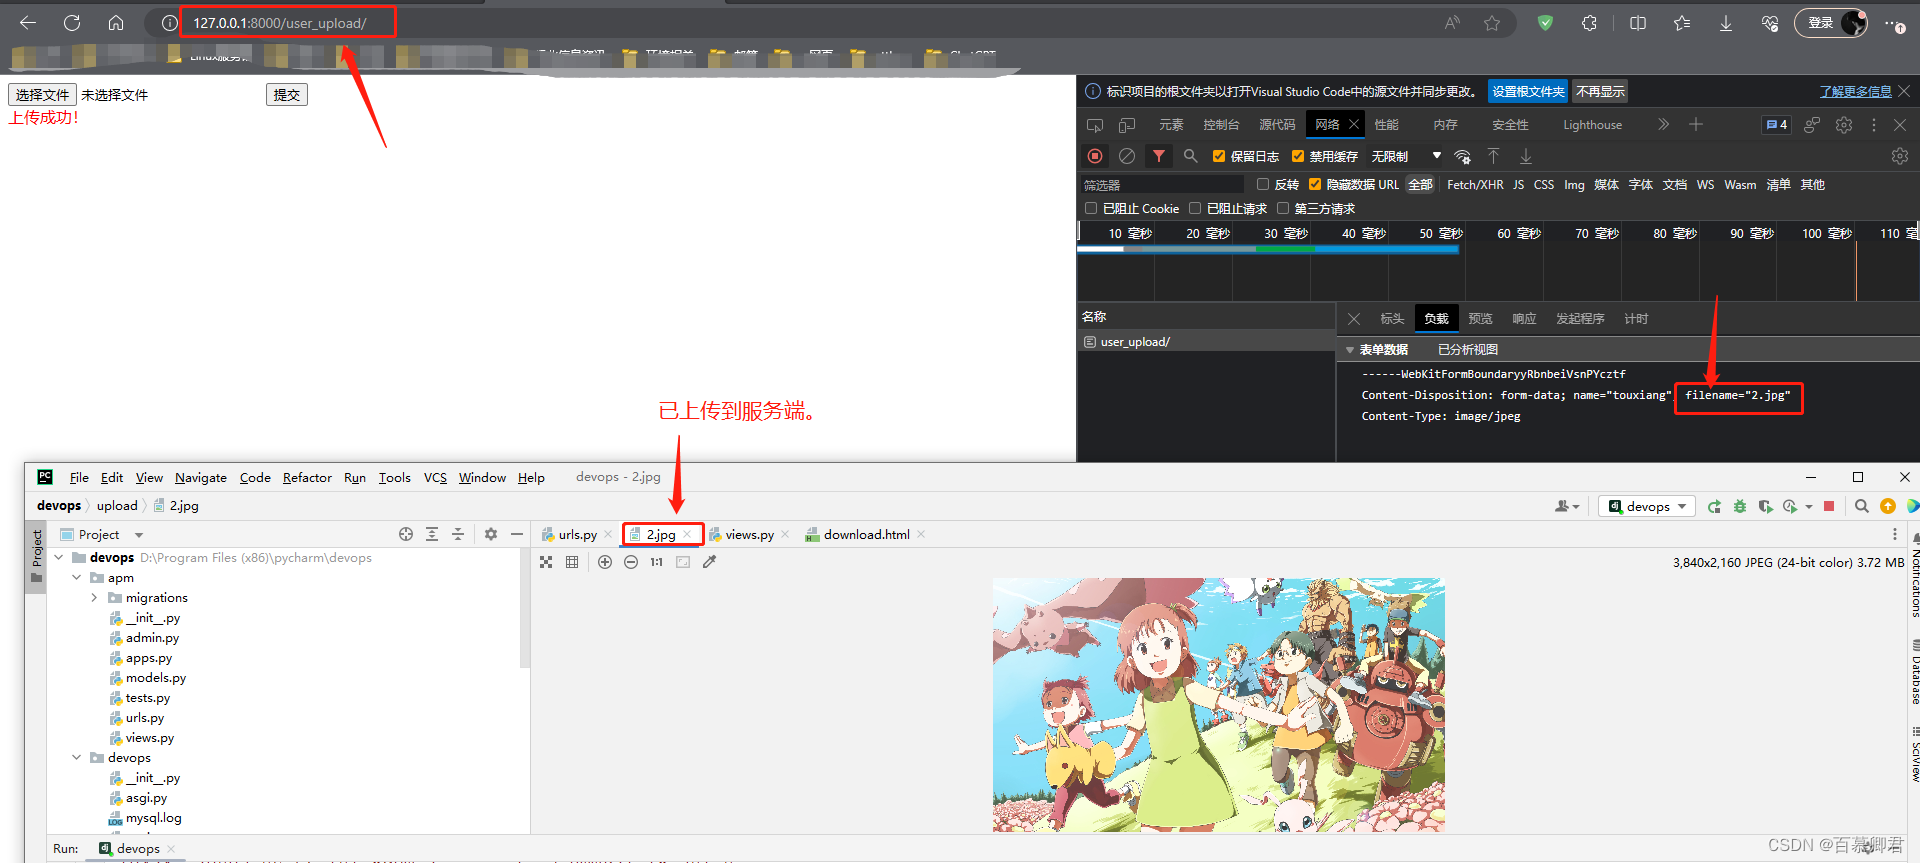Switch to the download.html editor tab
1920x863 pixels.
866,535
